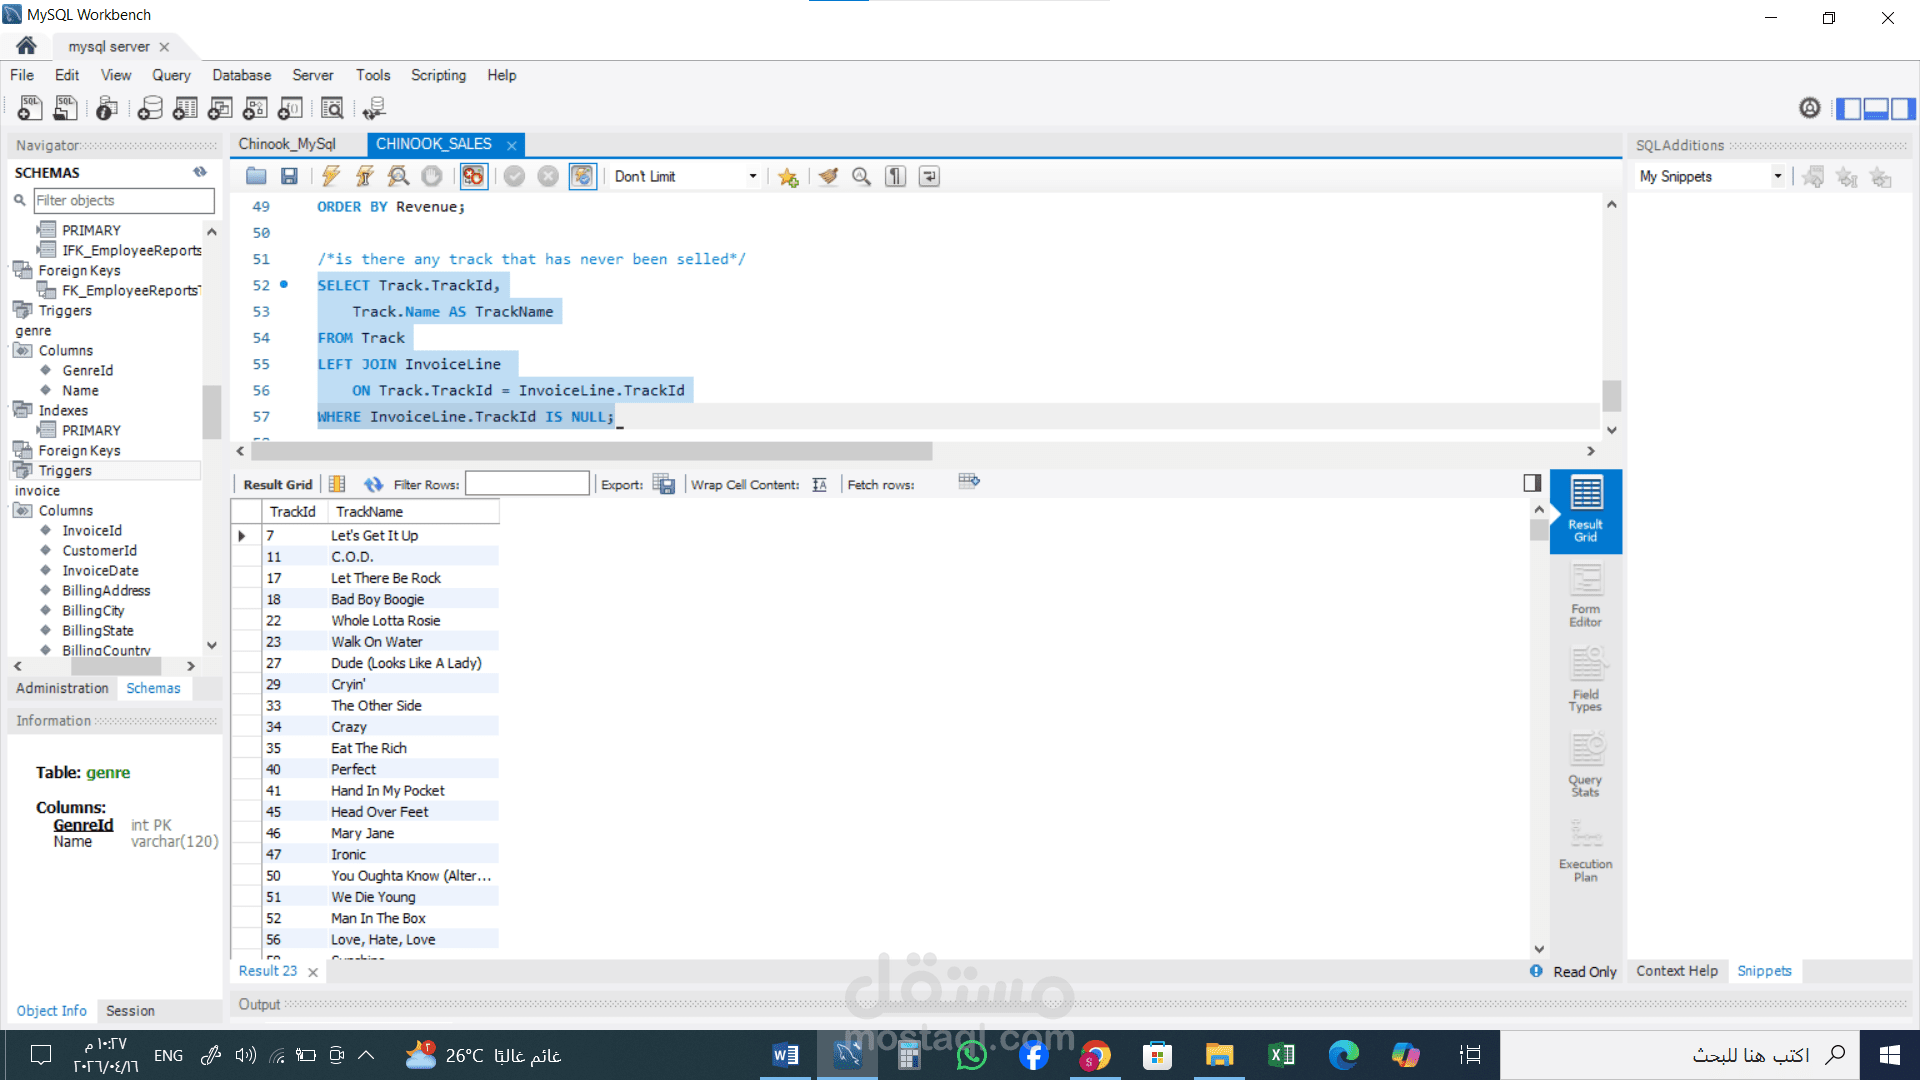Screen dimensions: 1920x1080
Task: Switch to the Administration tab
Action: coord(62,688)
